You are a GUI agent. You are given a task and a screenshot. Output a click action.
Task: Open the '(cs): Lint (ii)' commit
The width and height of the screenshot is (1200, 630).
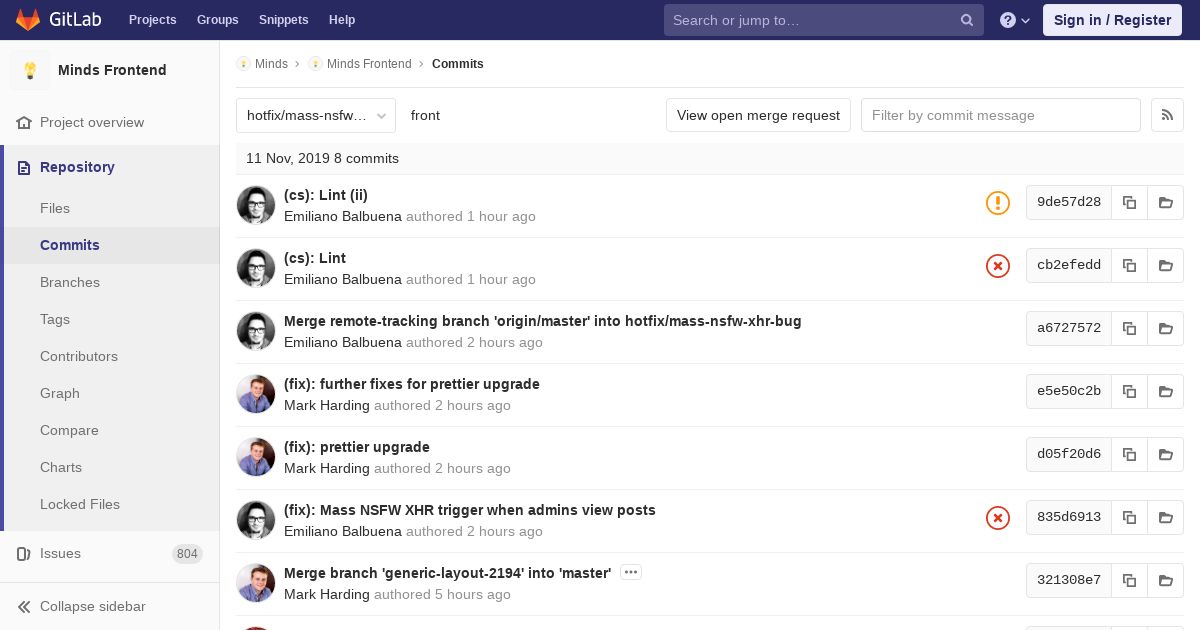326,195
